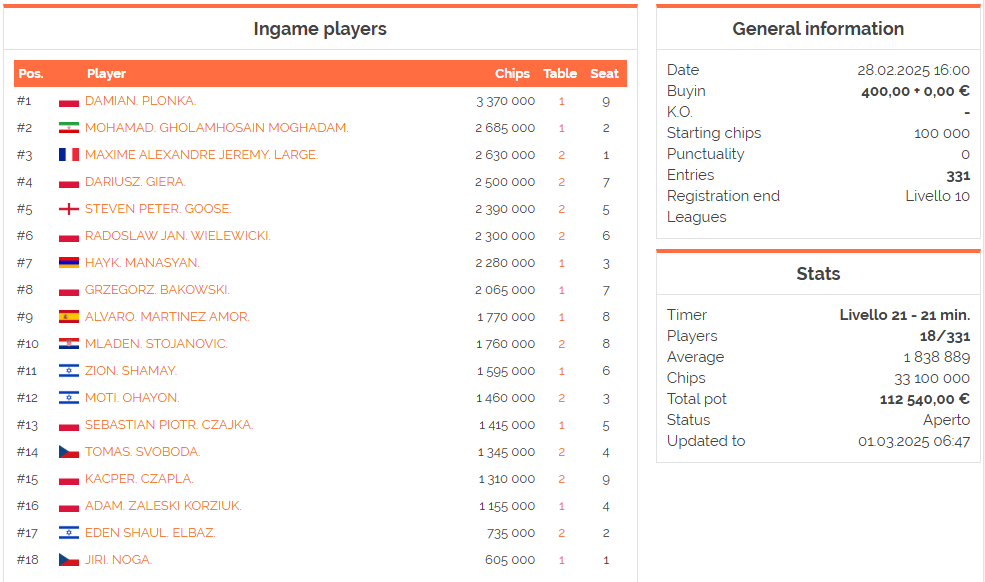Click Armenian flag next to Hayk Manasyan
This screenshot has height=582, width=985.
[x=68, y=263]
